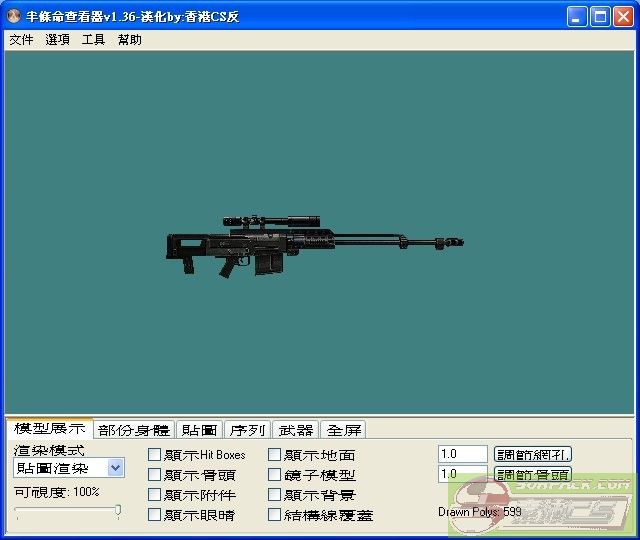Enable the 顯示Hit Boxes checkbox
This screenshot has height=540, width=640.
point(154,455)
